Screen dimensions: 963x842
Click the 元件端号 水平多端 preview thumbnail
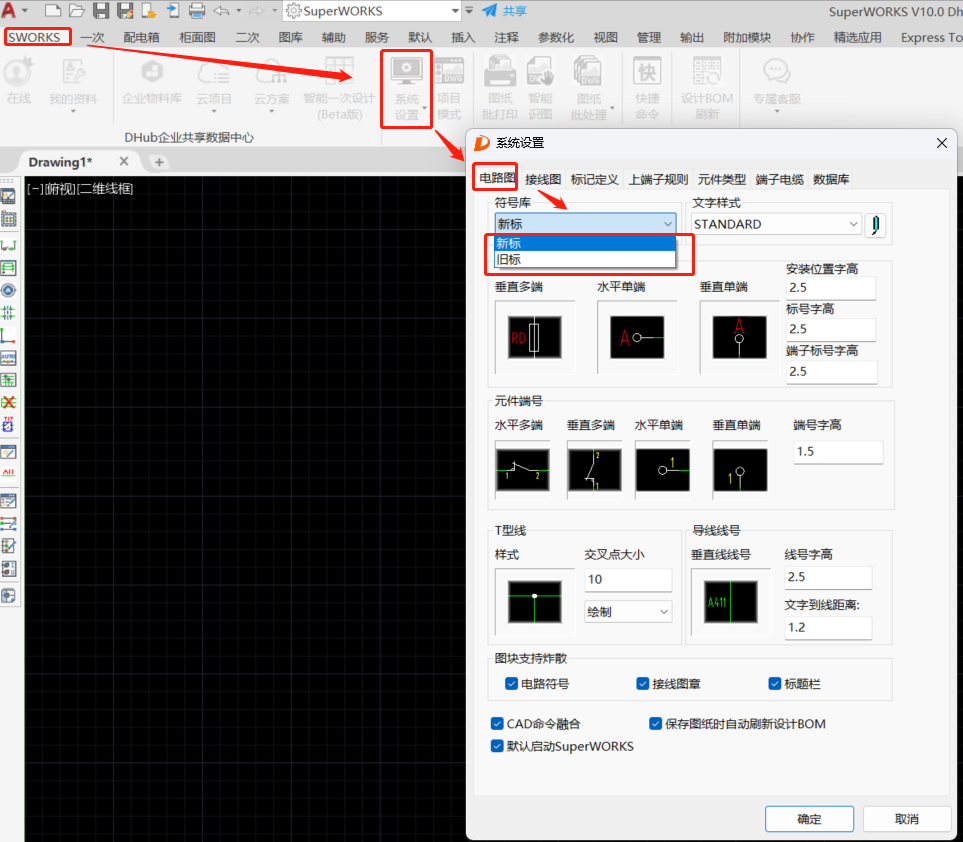(523, 470)
